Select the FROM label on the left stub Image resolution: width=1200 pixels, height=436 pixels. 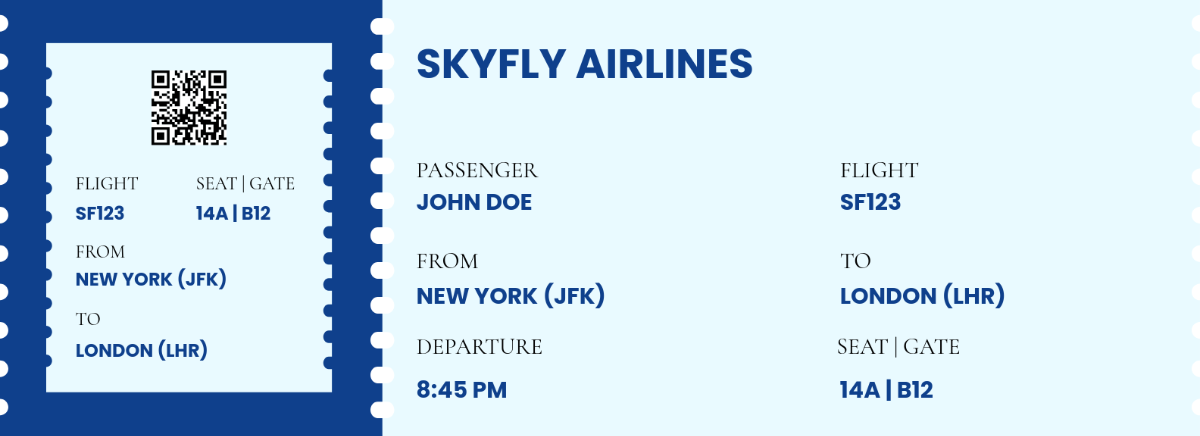coord(101,252)
